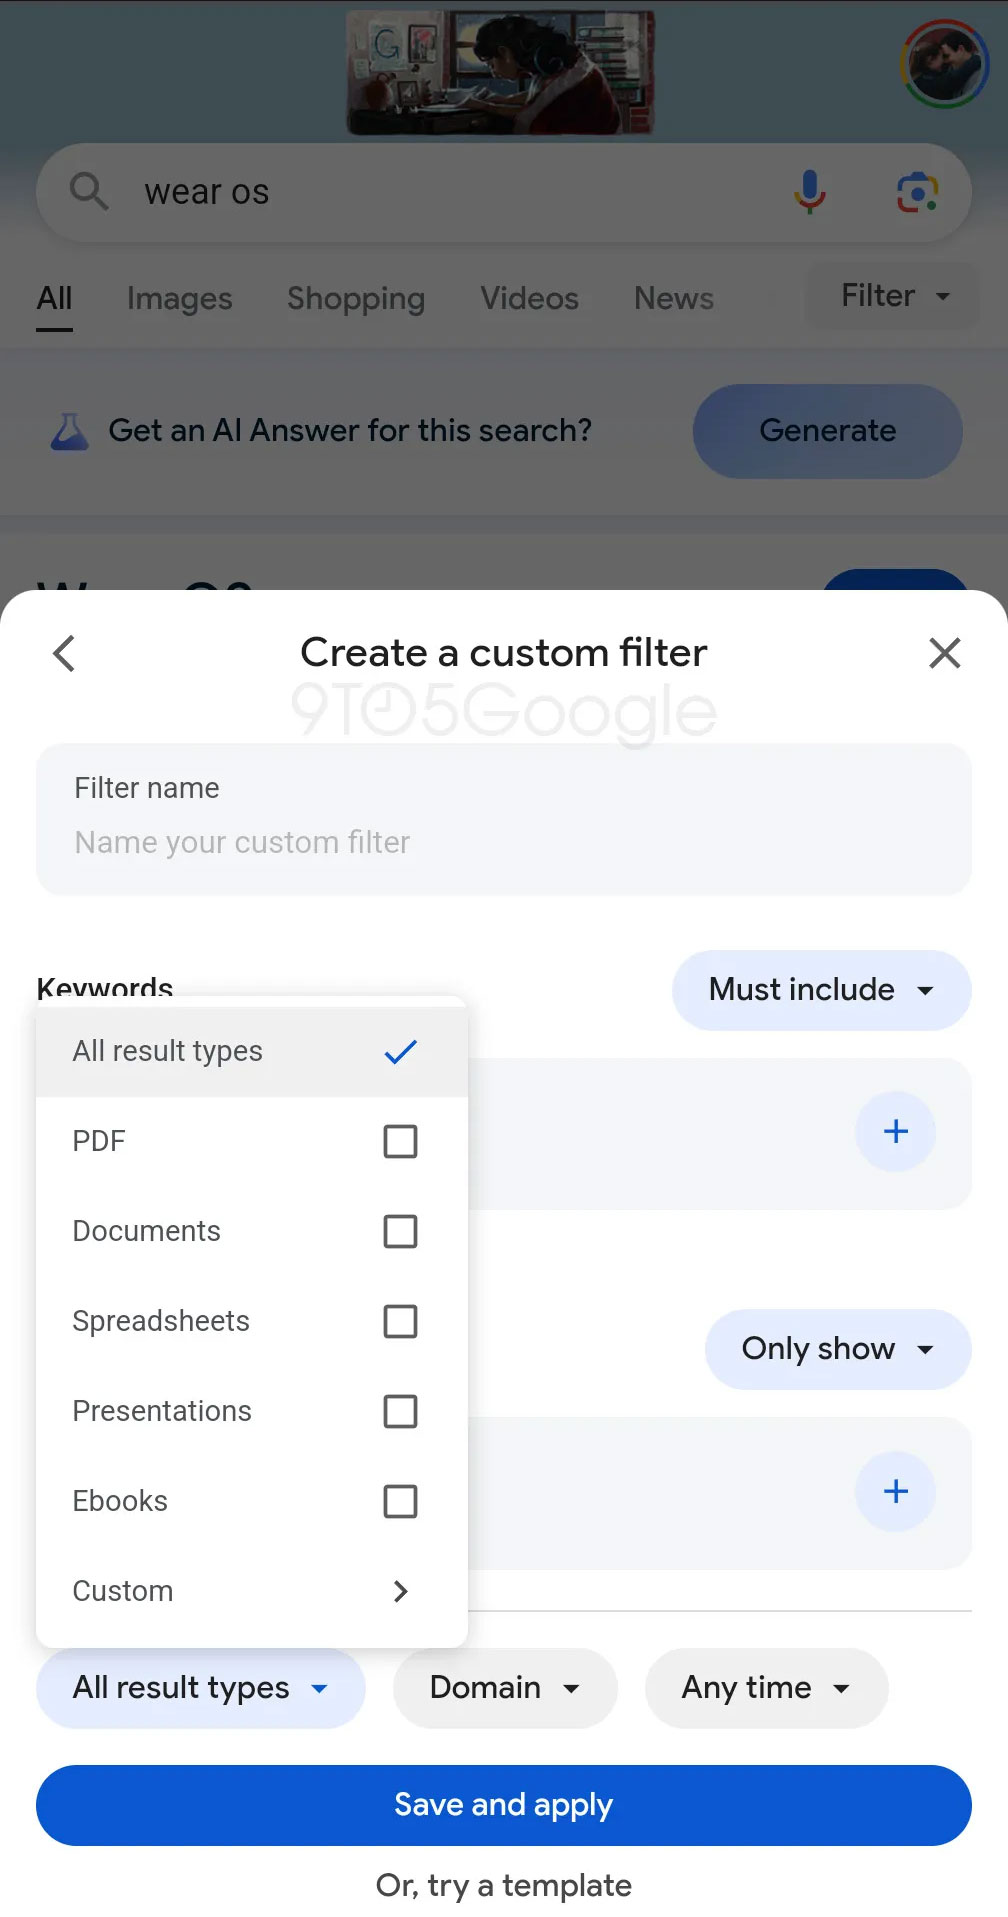Image resolution: width=1008 pixels, height=1917 pixels.
Task: Close the custom filter sheet
Action: [944, 653]
